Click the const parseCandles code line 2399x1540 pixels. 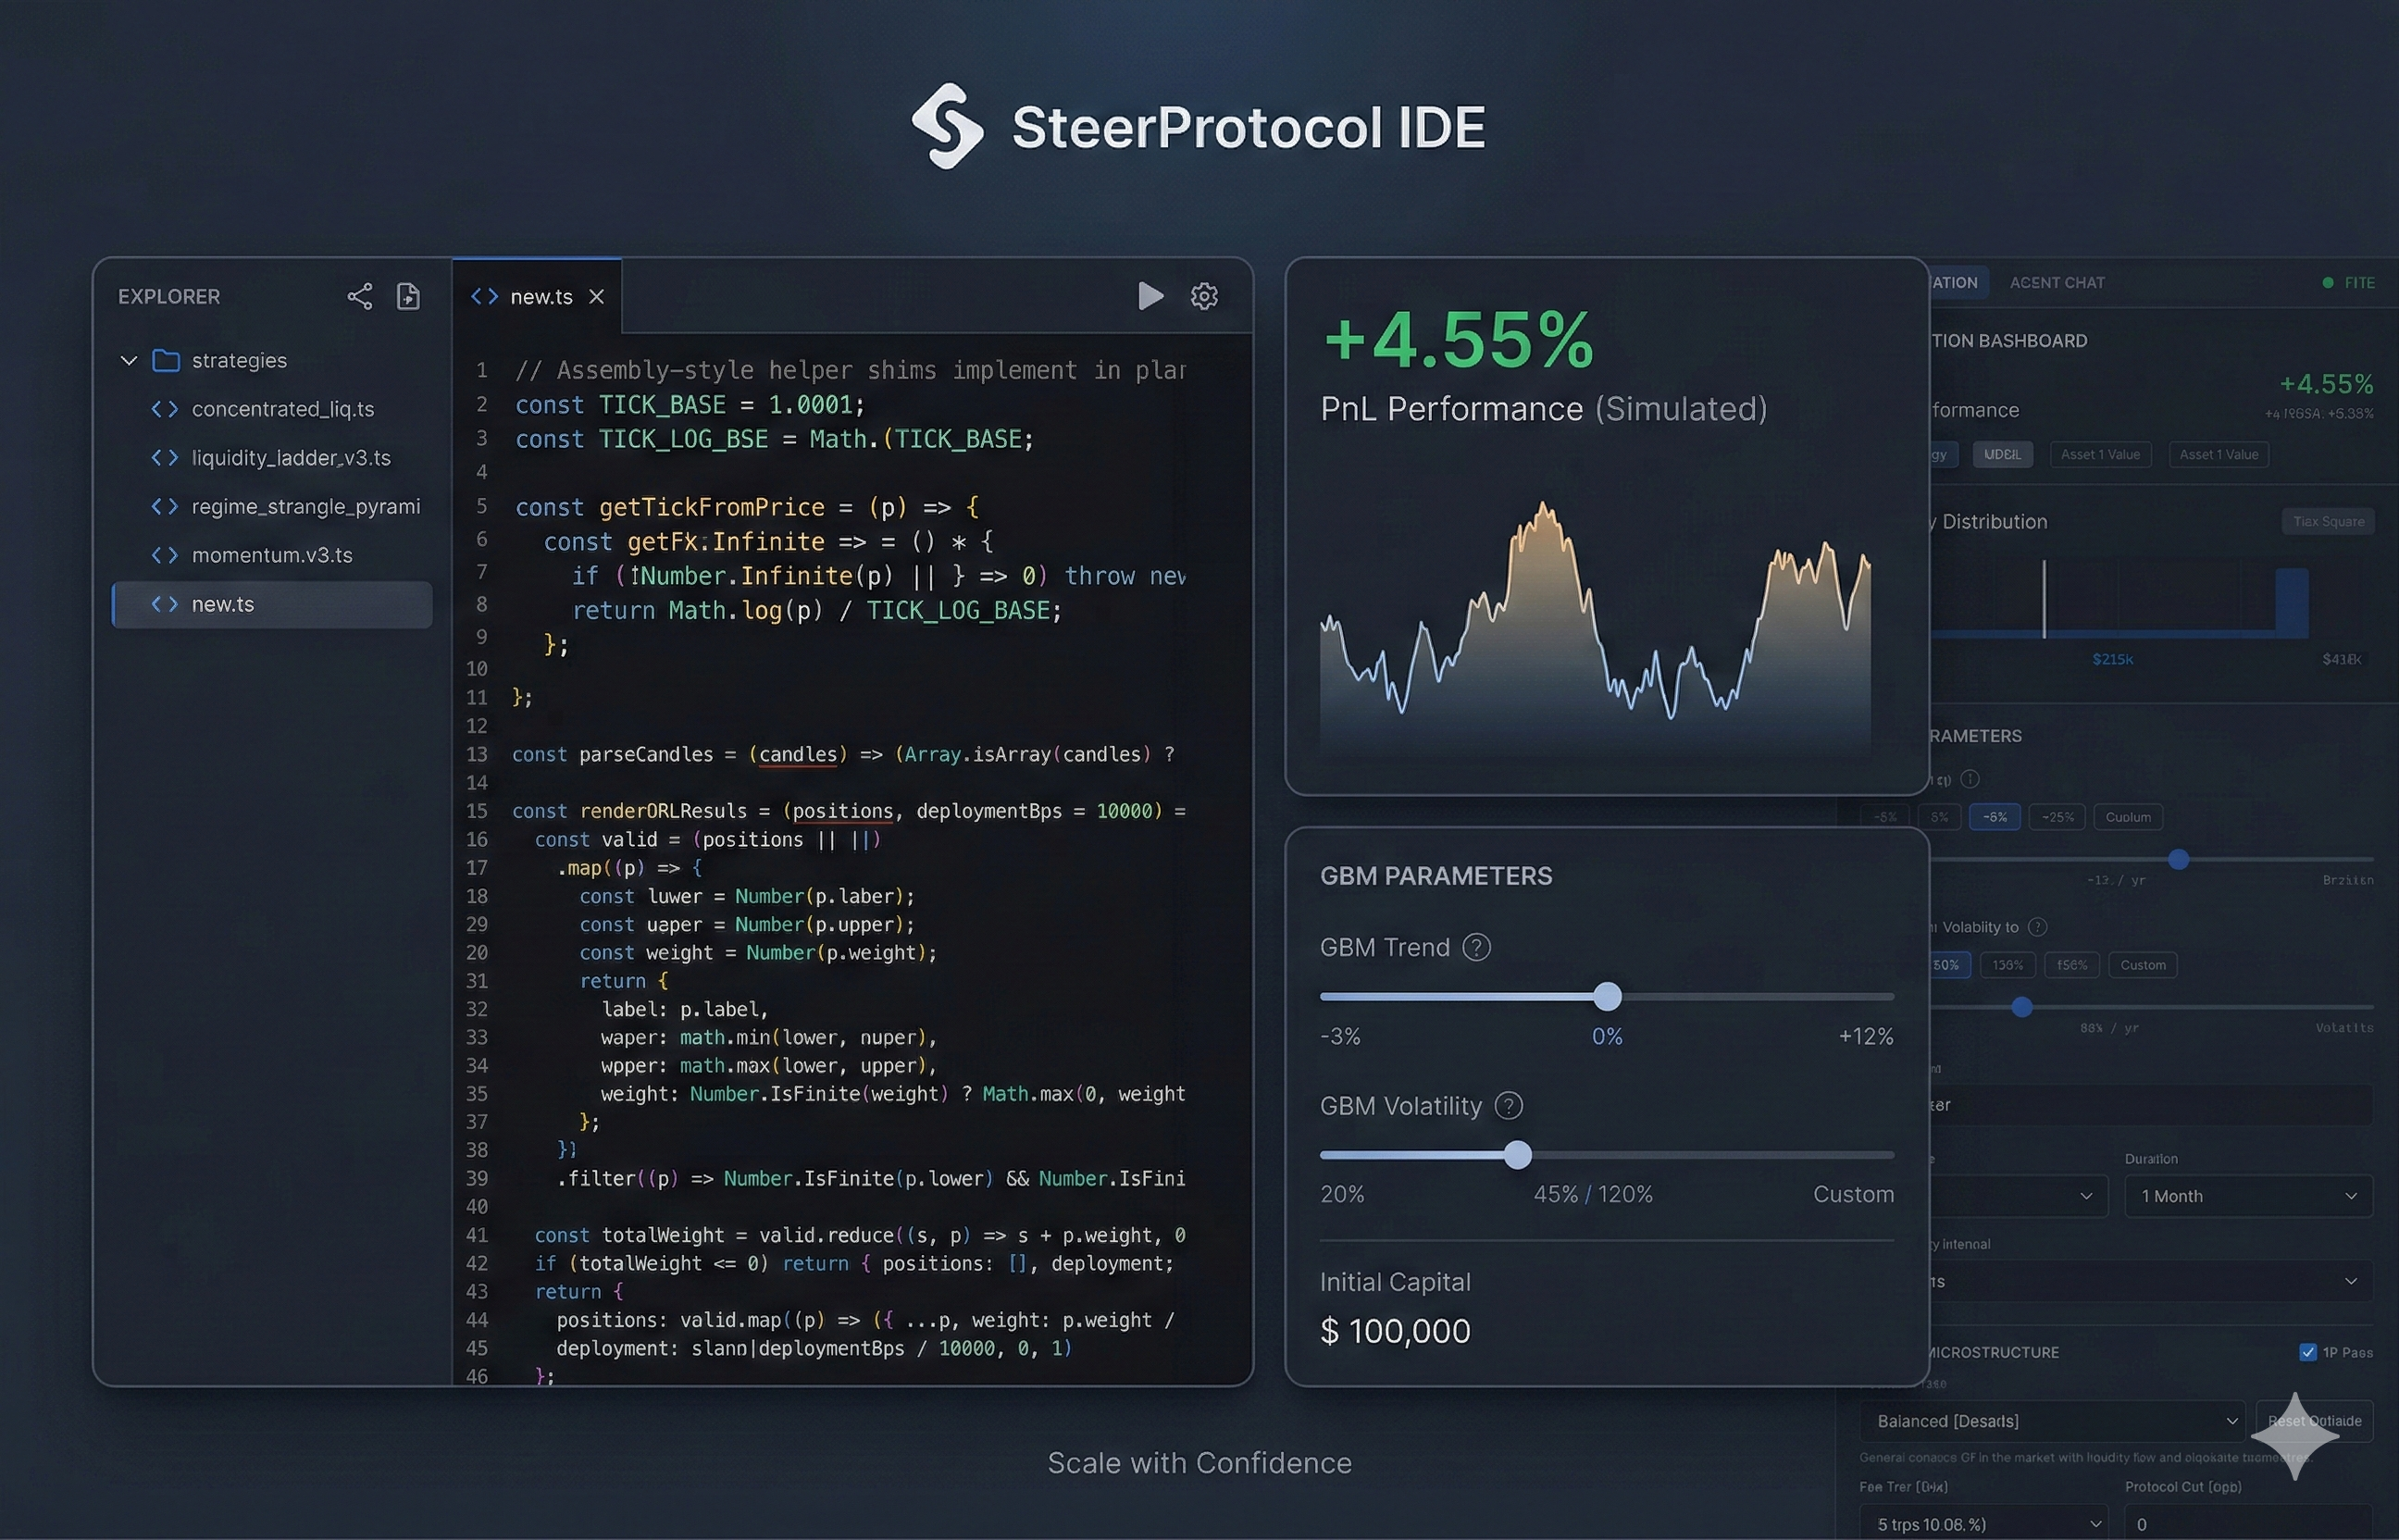pyautogui.click(x=843, y=754)
